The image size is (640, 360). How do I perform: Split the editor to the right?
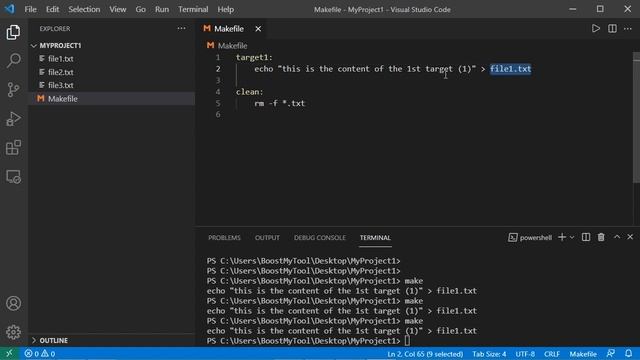tap(612, 29)
